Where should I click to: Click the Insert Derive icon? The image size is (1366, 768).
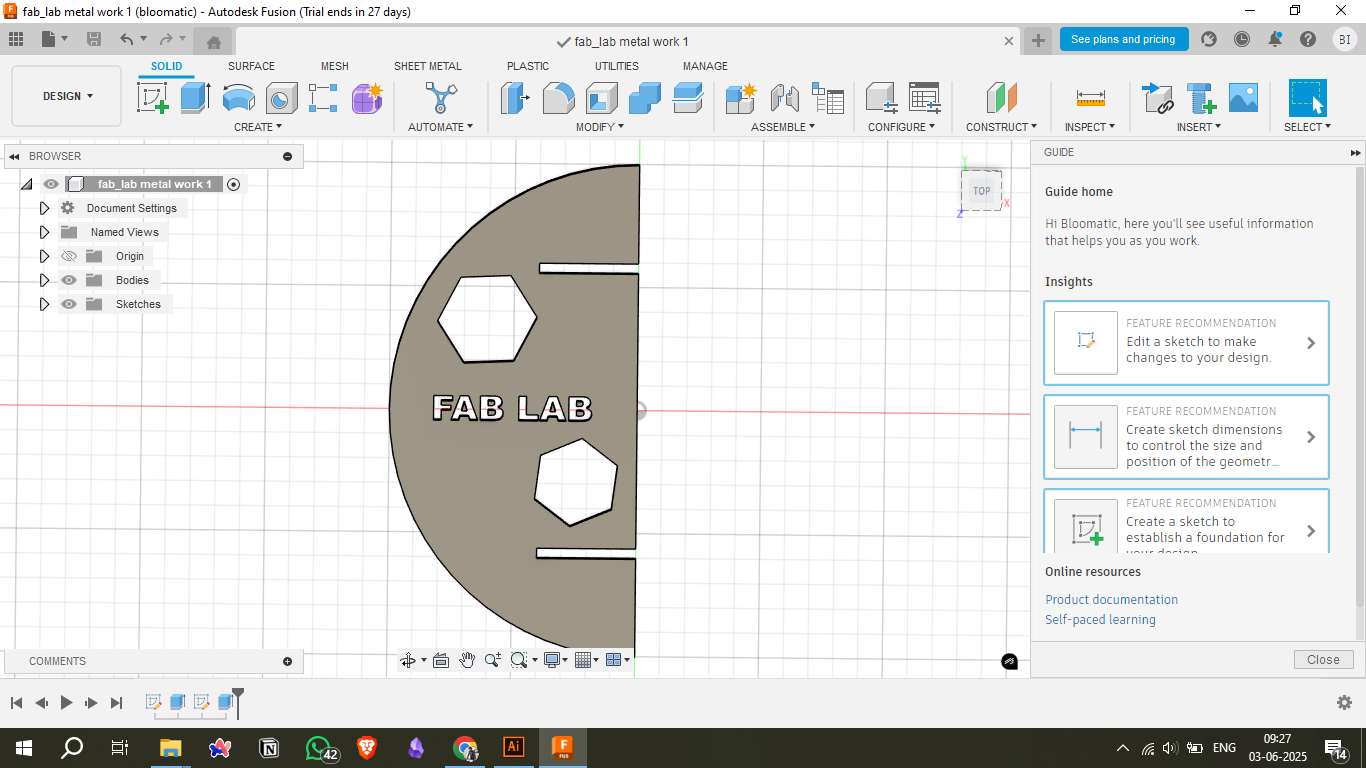[1157, 98]
